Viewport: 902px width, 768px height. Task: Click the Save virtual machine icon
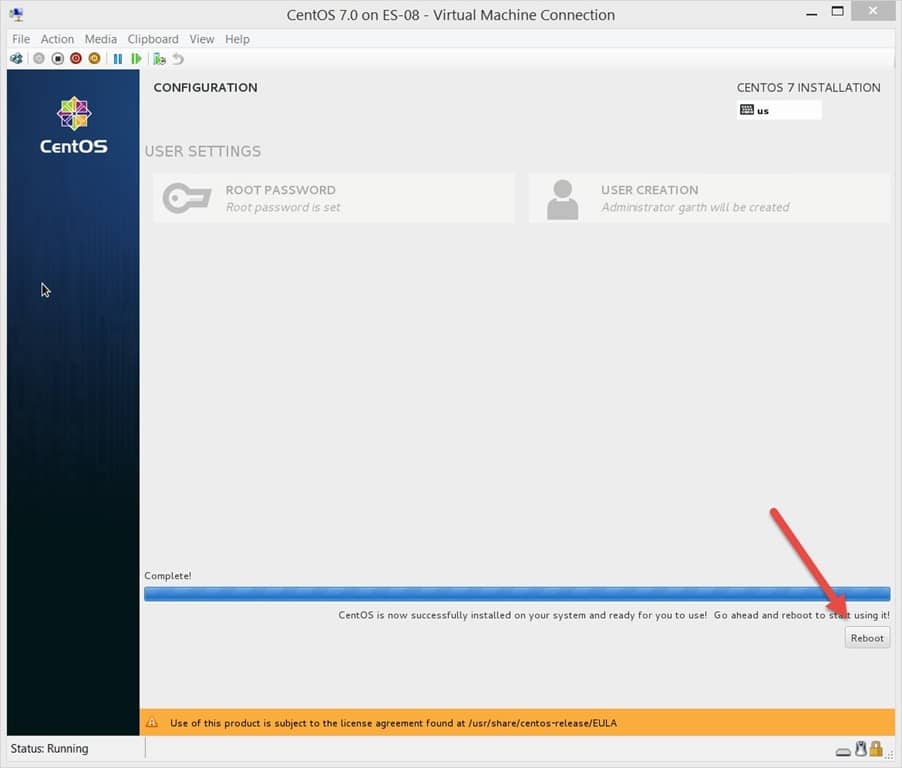point(94,58)
